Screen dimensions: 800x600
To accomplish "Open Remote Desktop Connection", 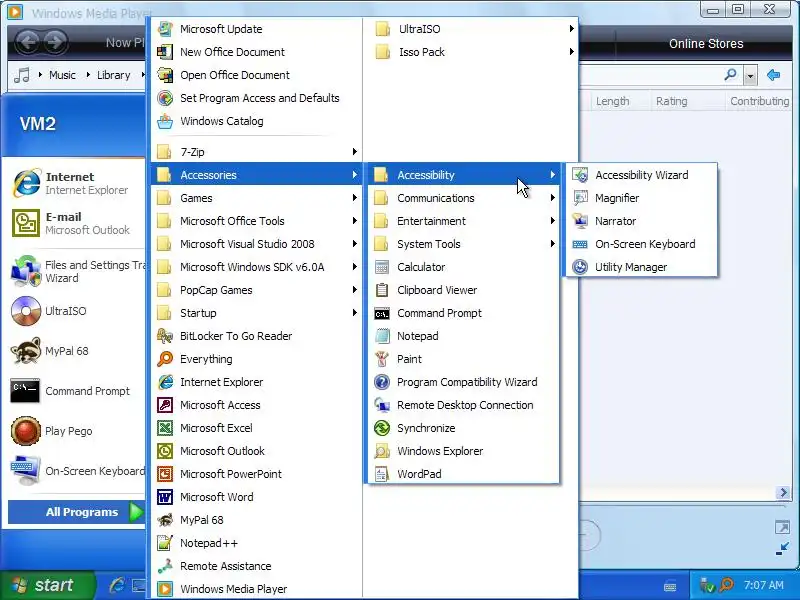I will point(463,405).
